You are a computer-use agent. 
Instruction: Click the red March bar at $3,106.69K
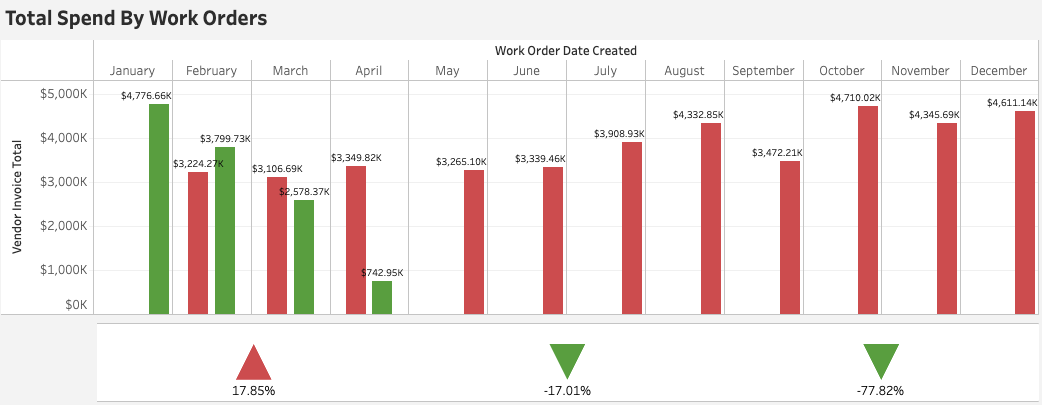click(277, 245)
